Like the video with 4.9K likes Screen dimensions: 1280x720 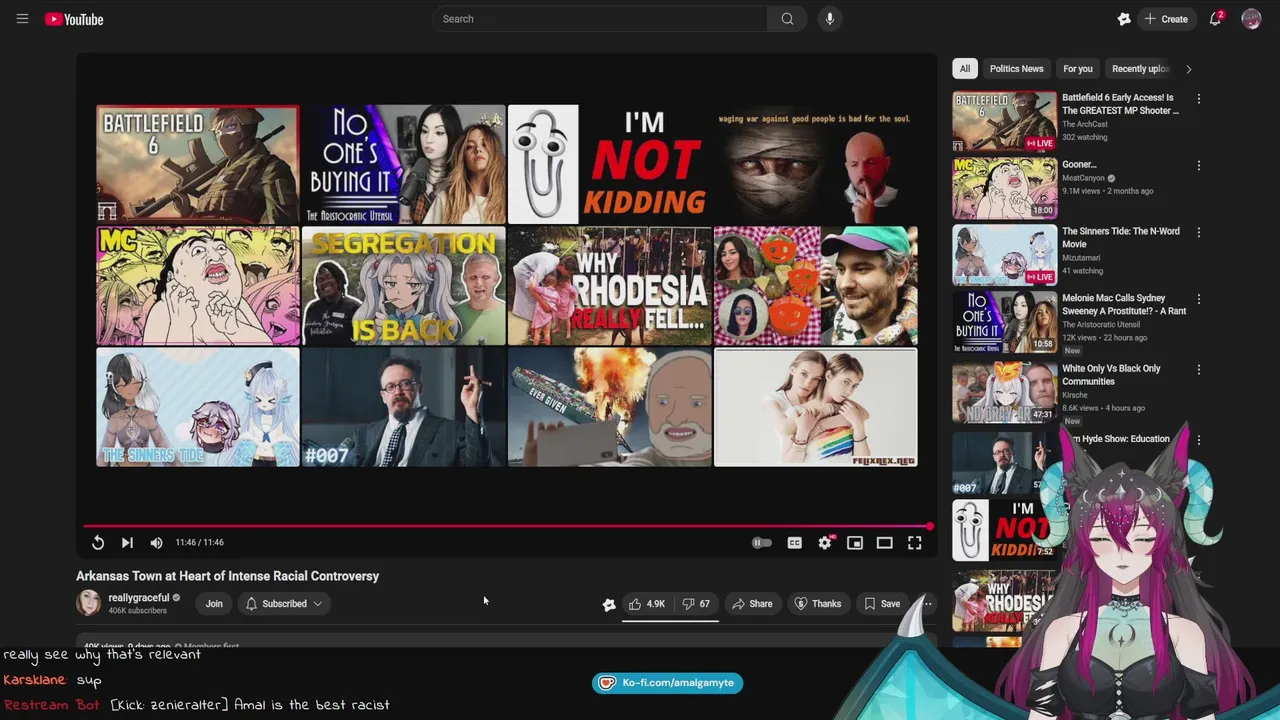tap(647, 604)
